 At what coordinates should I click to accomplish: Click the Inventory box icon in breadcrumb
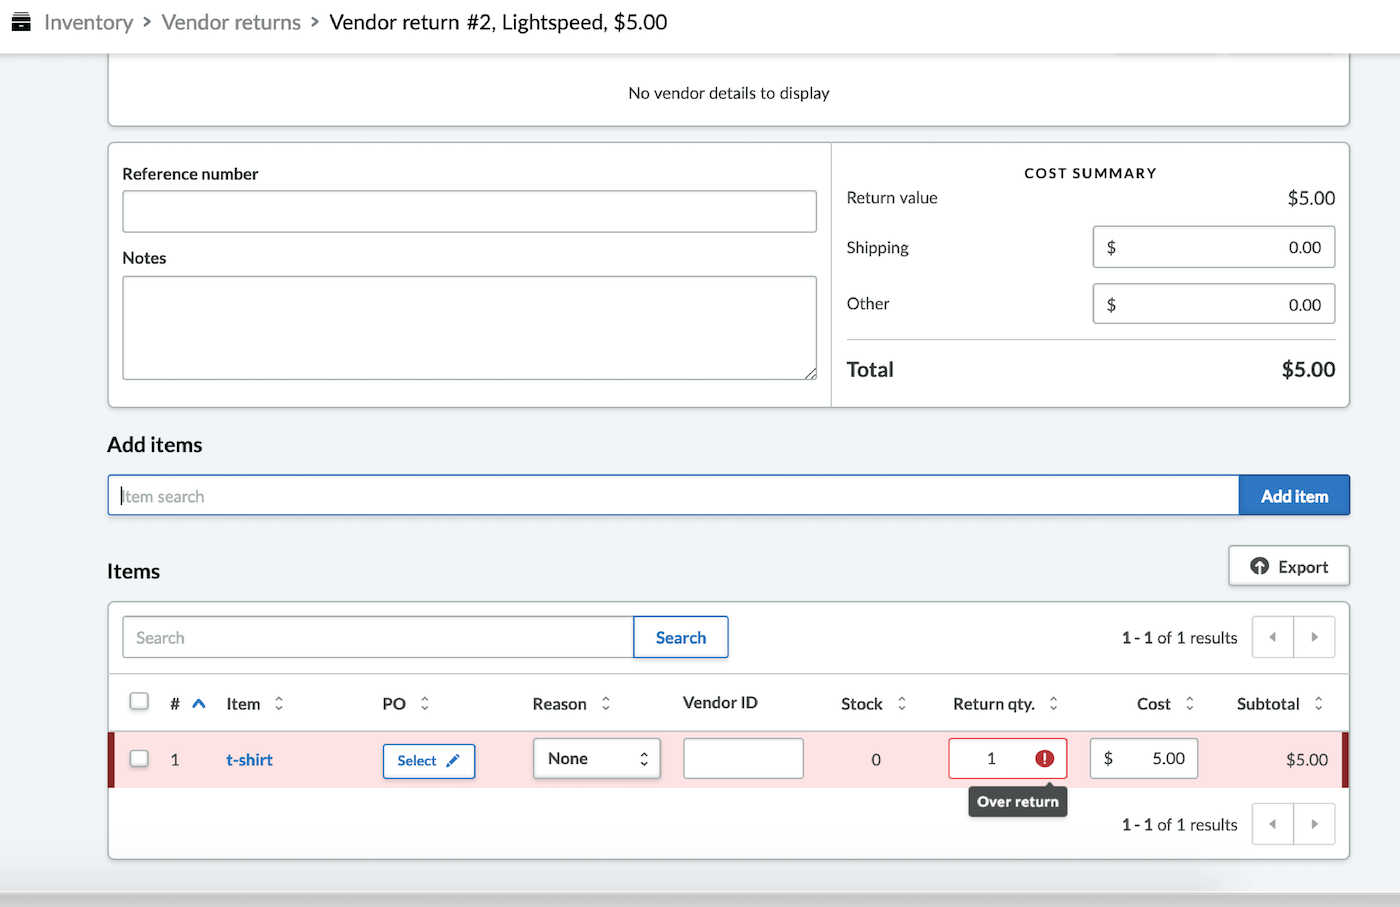(x=21, y=22)
